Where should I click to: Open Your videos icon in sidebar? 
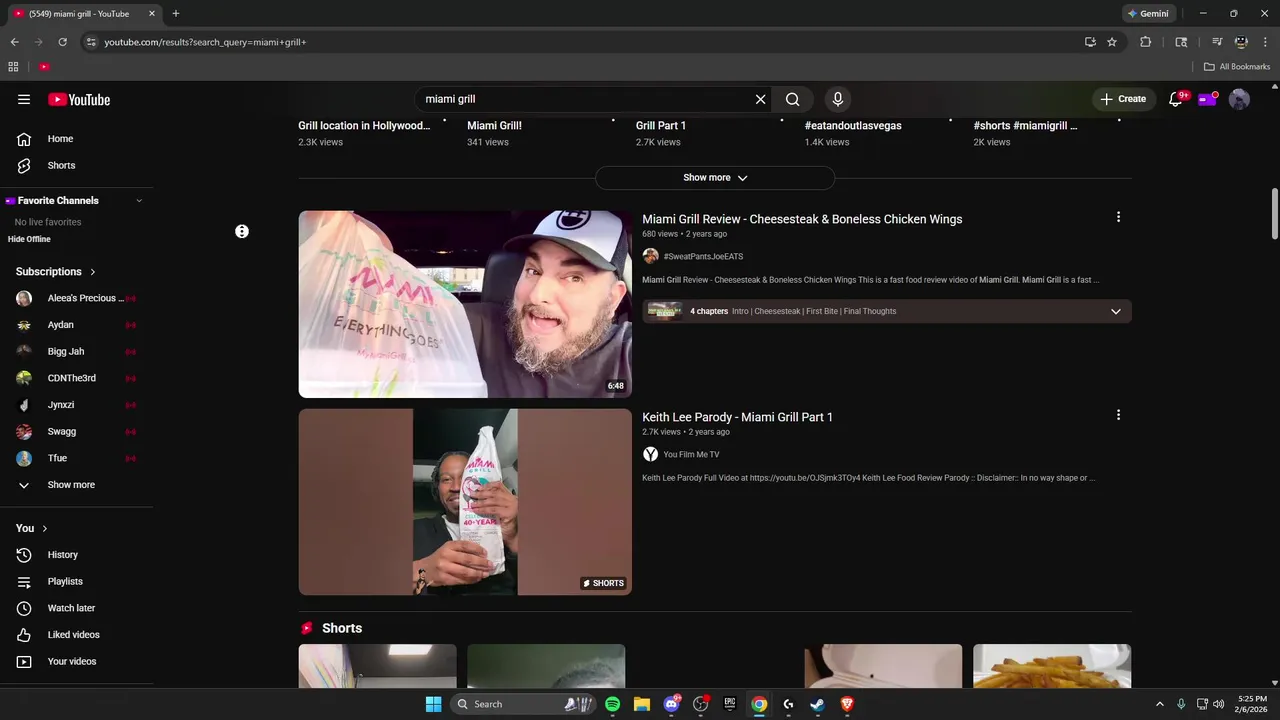click(x=24, y=661)
